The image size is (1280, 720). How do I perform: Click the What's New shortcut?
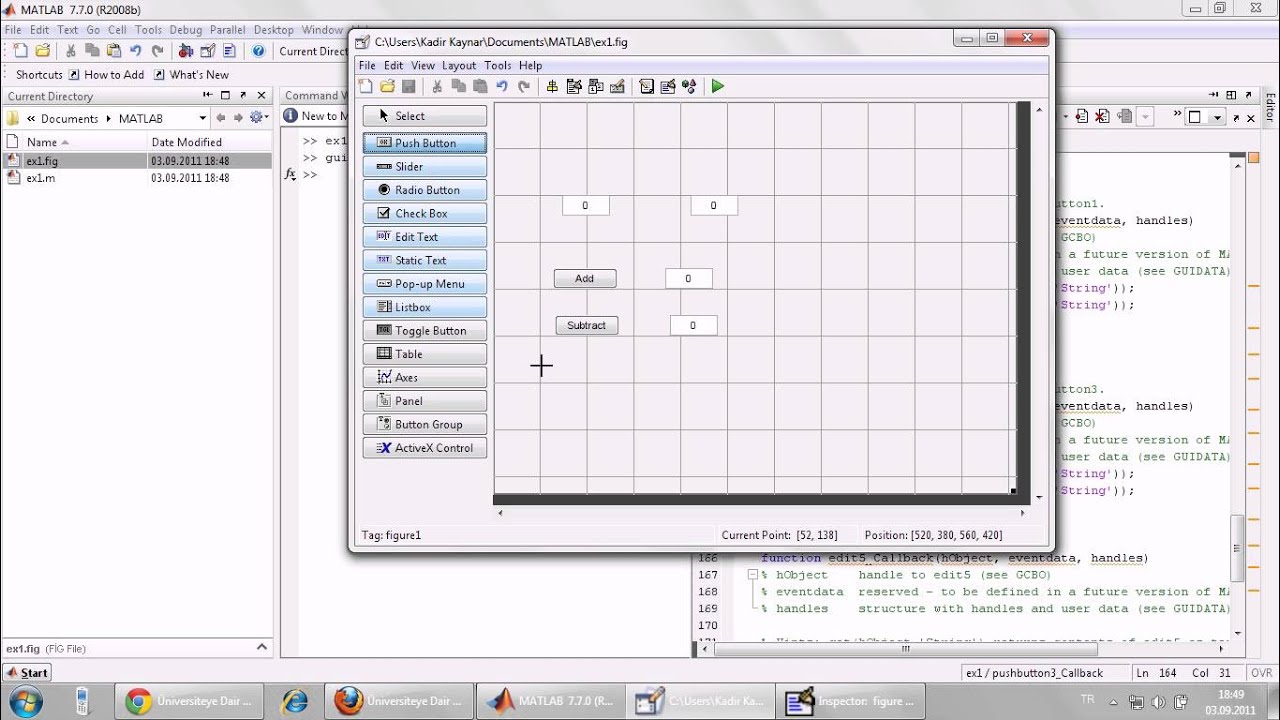(191, 75)
